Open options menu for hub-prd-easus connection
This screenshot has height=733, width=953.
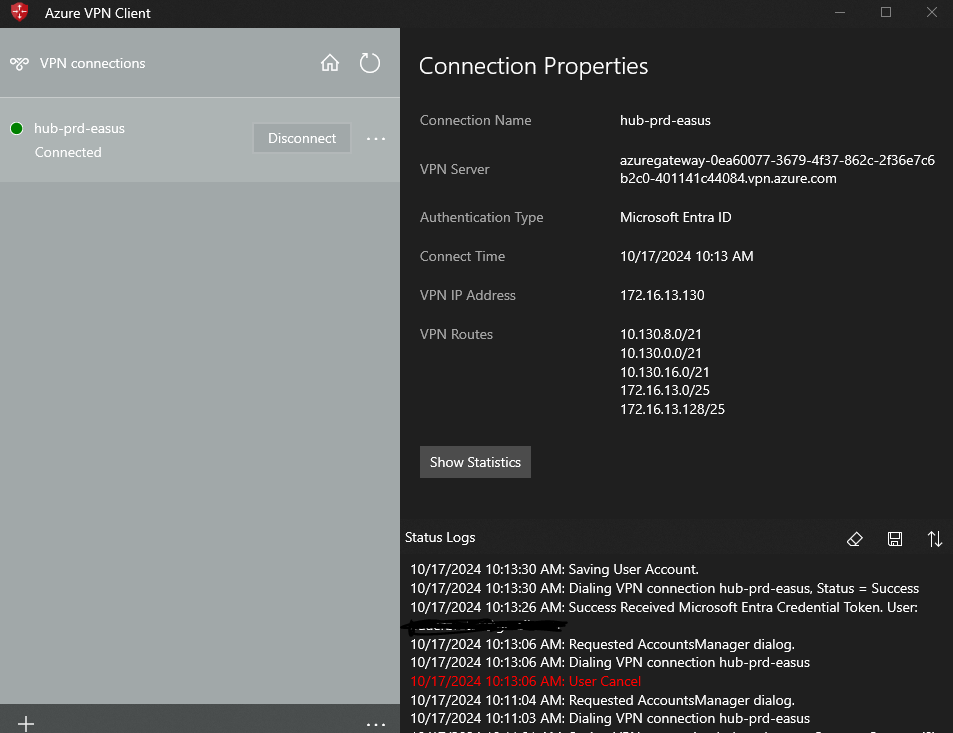tap(376, 139)
